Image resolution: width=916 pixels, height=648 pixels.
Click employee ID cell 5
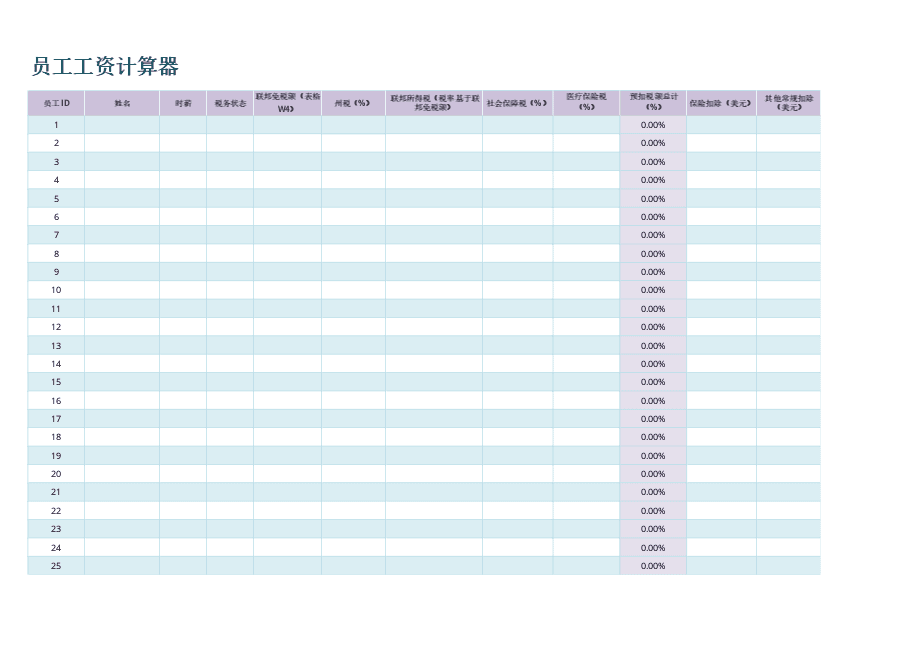56,199
